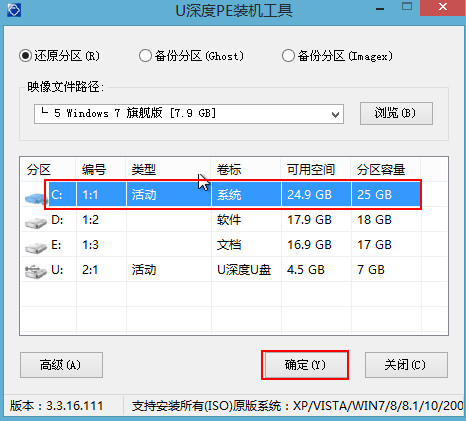Close the window via red X
This screenshot has height=421, width=466.
coord(443,7)
